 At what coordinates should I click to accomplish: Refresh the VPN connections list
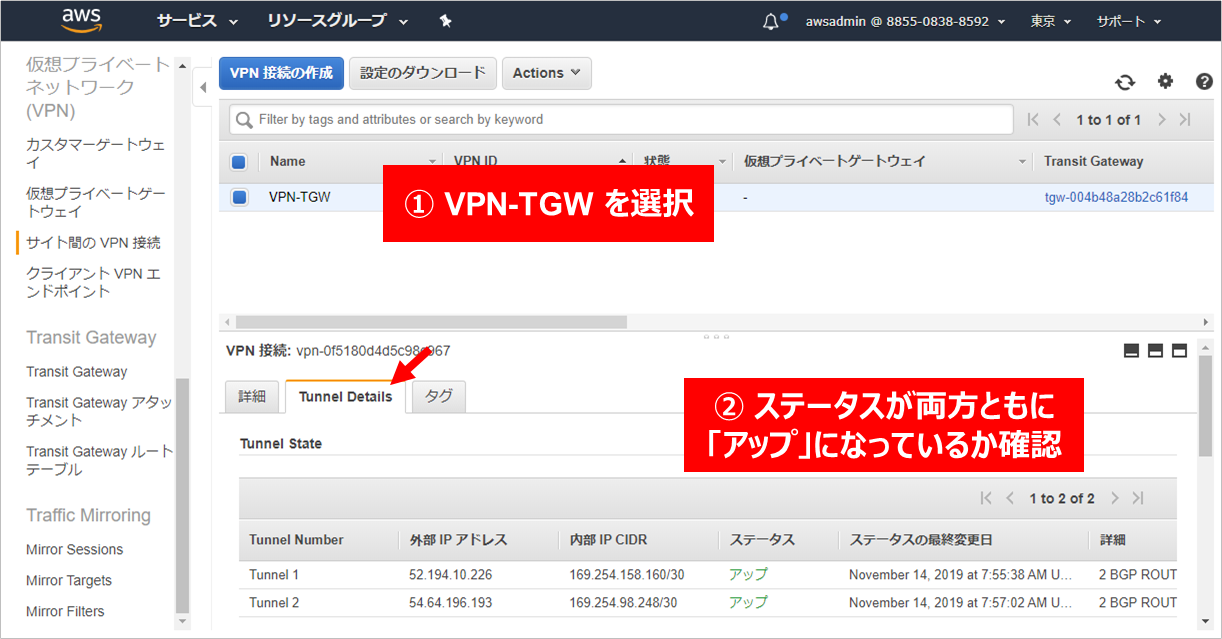point(1125,82)
